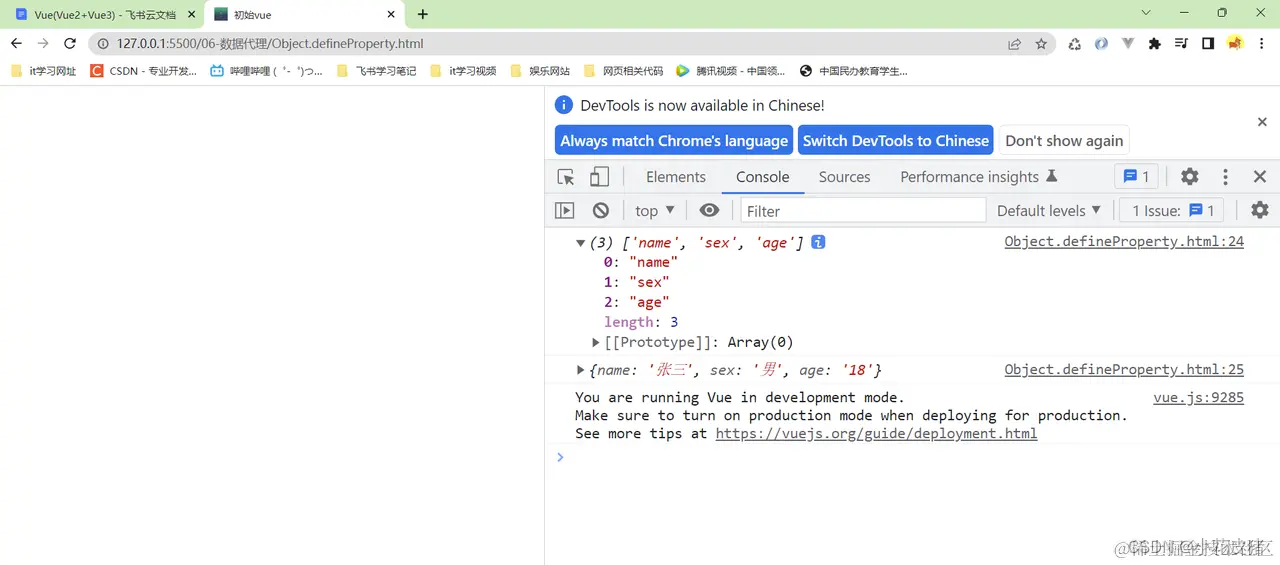Open the messages issue counter badge
Screen dimensions: 1280x565
1137,177
